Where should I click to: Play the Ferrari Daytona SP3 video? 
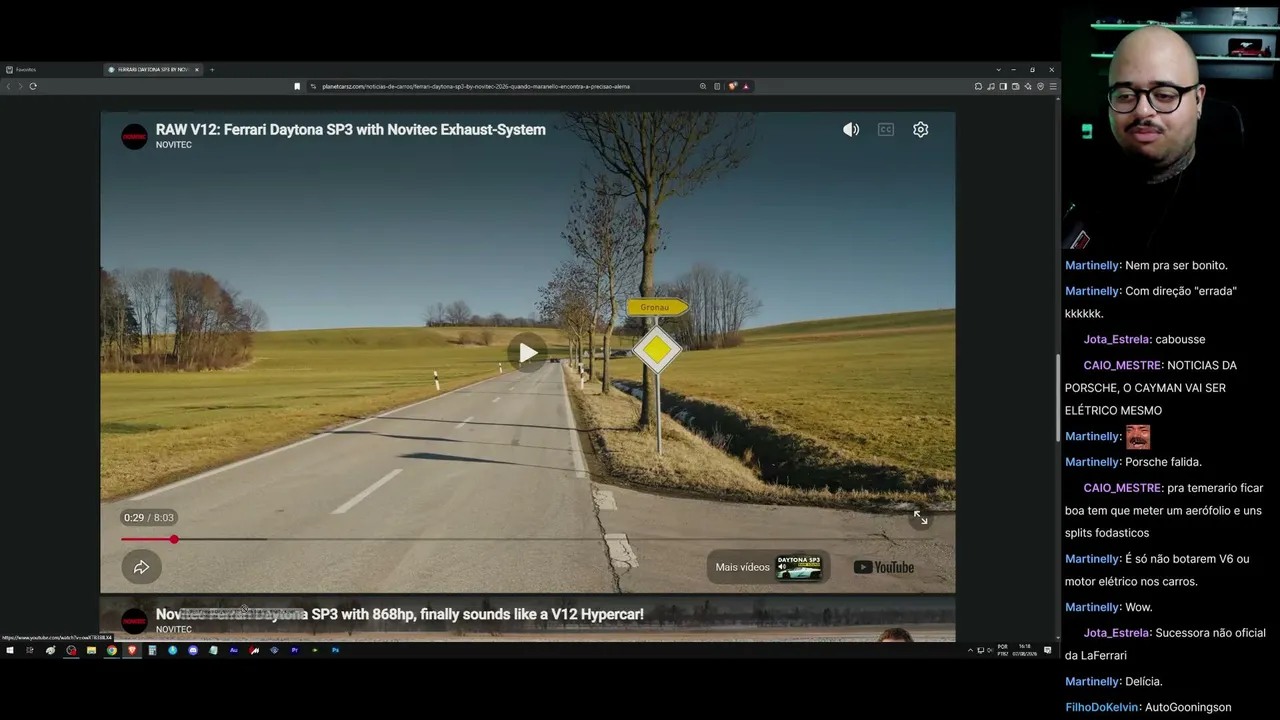(x=527, y=352)
